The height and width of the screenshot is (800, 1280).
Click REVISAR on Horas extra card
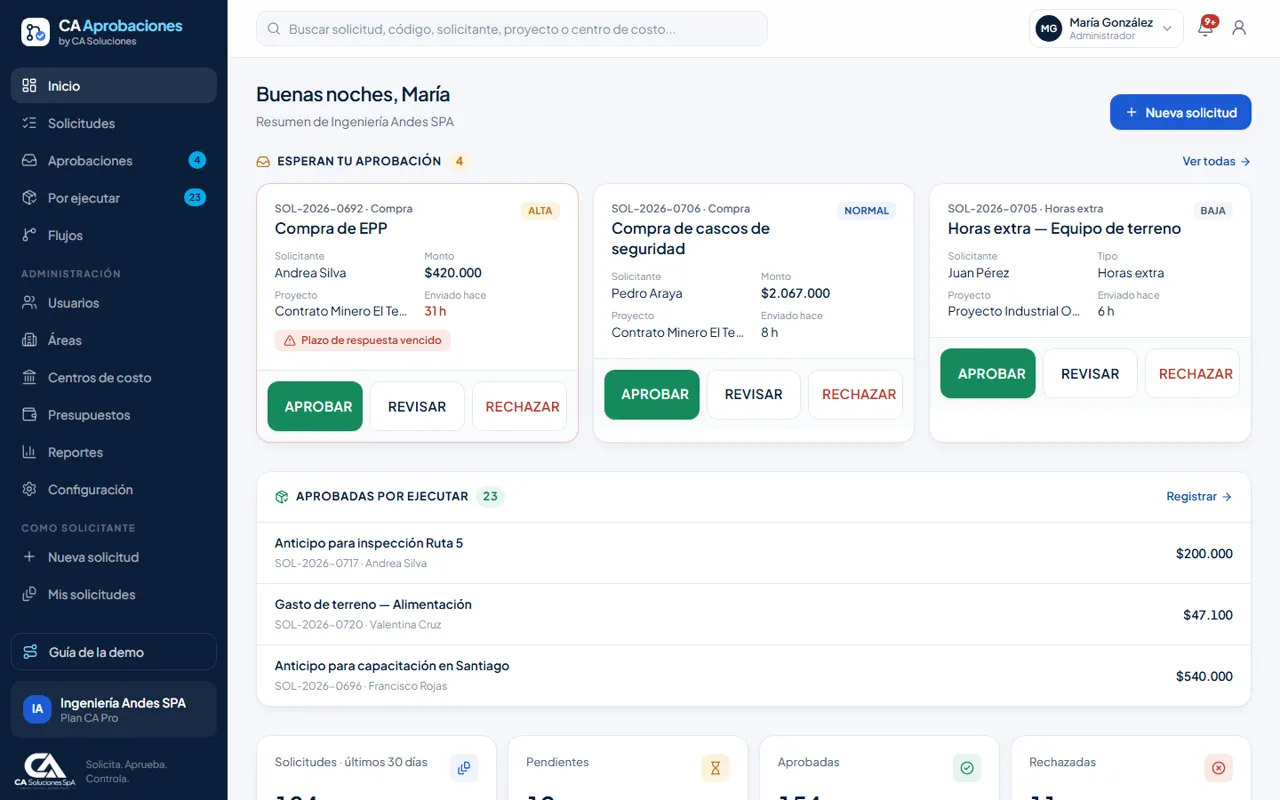(x=1090, y=373)
